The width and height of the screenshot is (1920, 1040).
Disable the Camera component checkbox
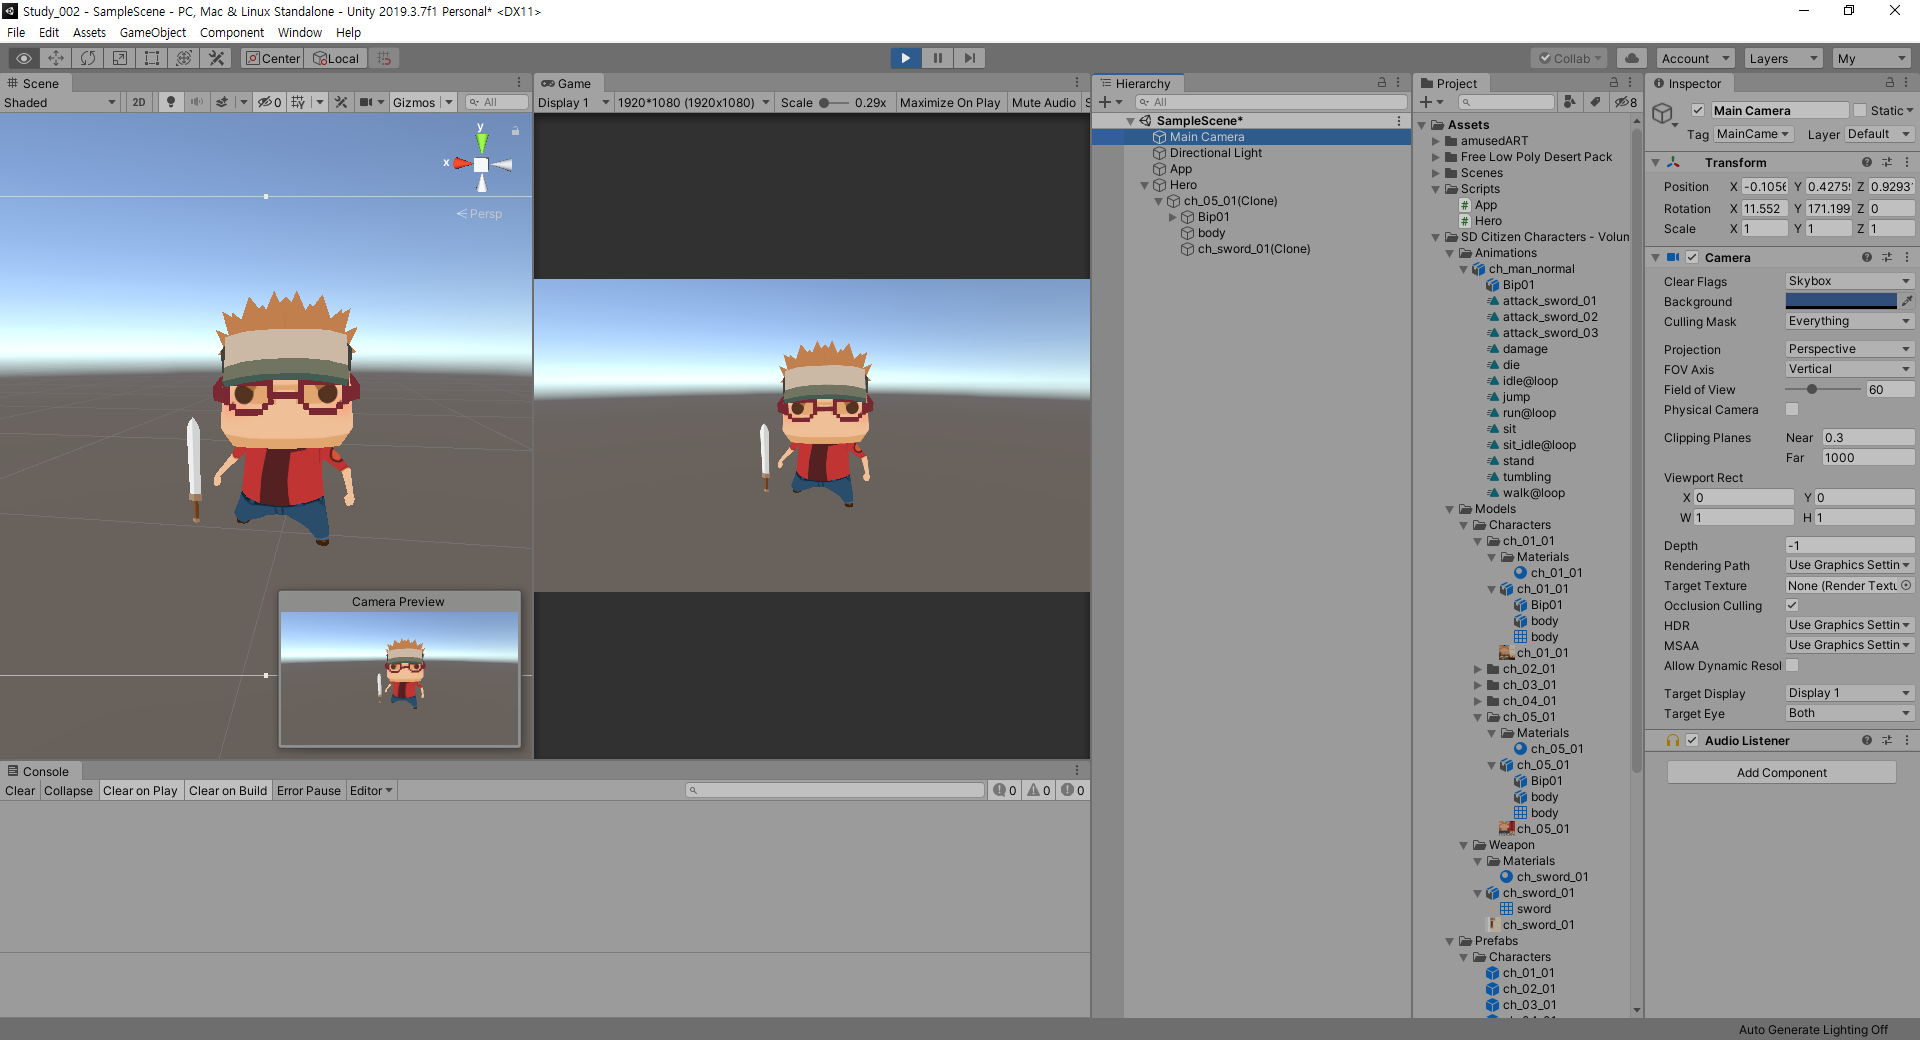(1692, 257)
